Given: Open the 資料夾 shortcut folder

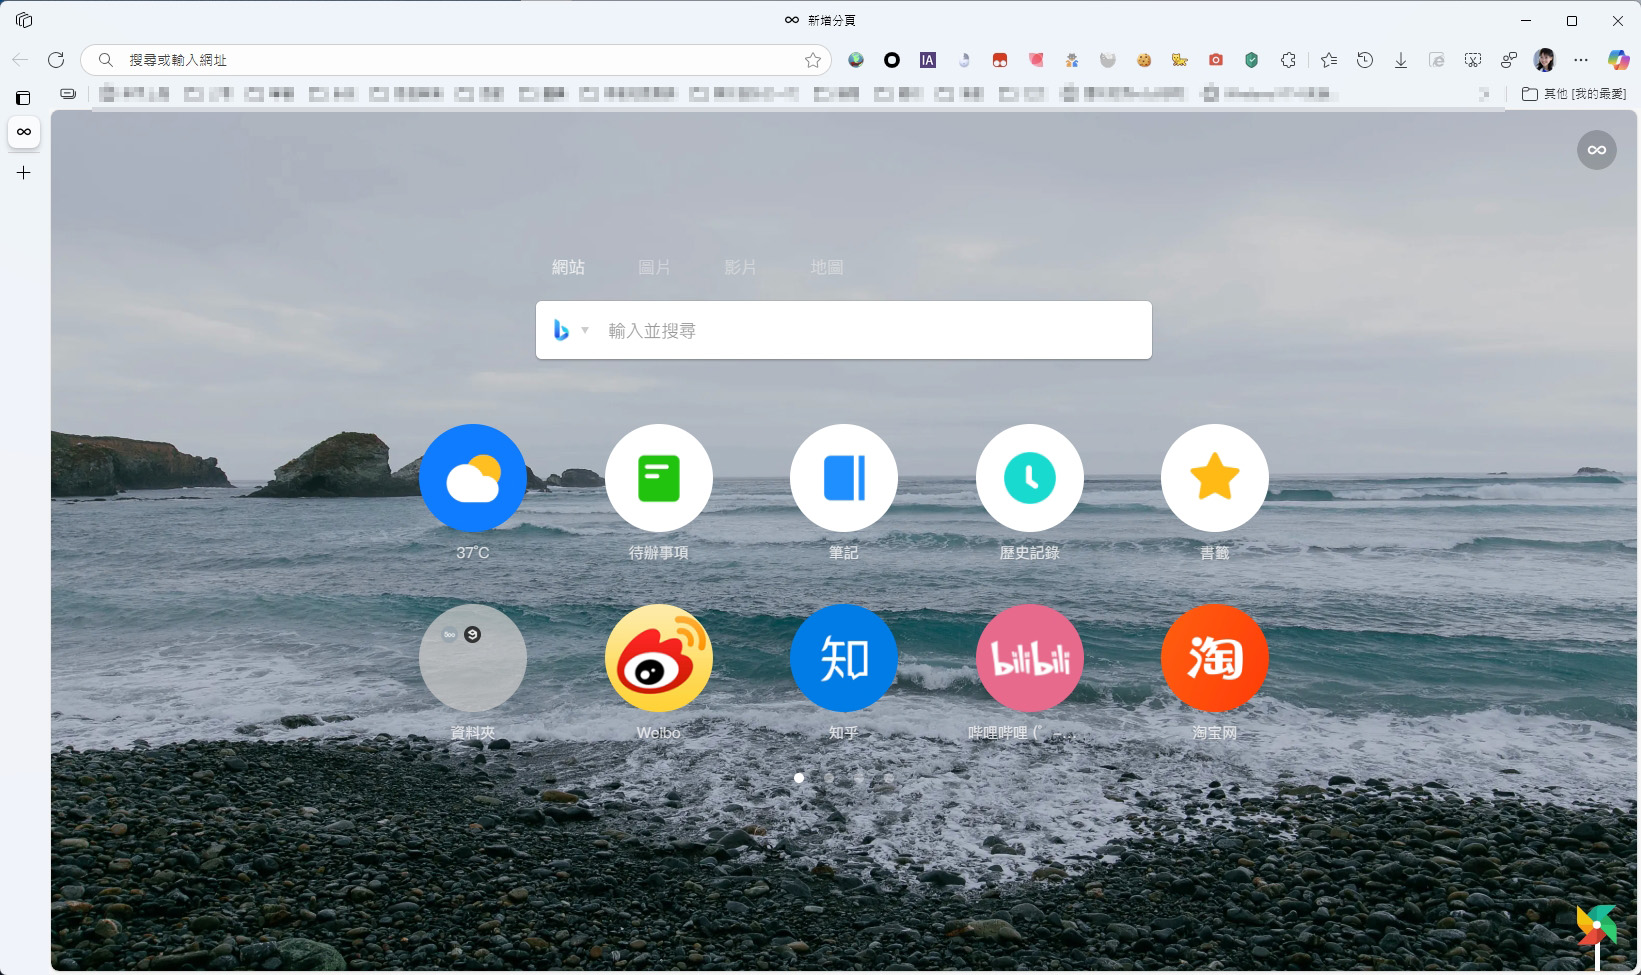Looking at the screenshot, I should click(x=473, y=658).
